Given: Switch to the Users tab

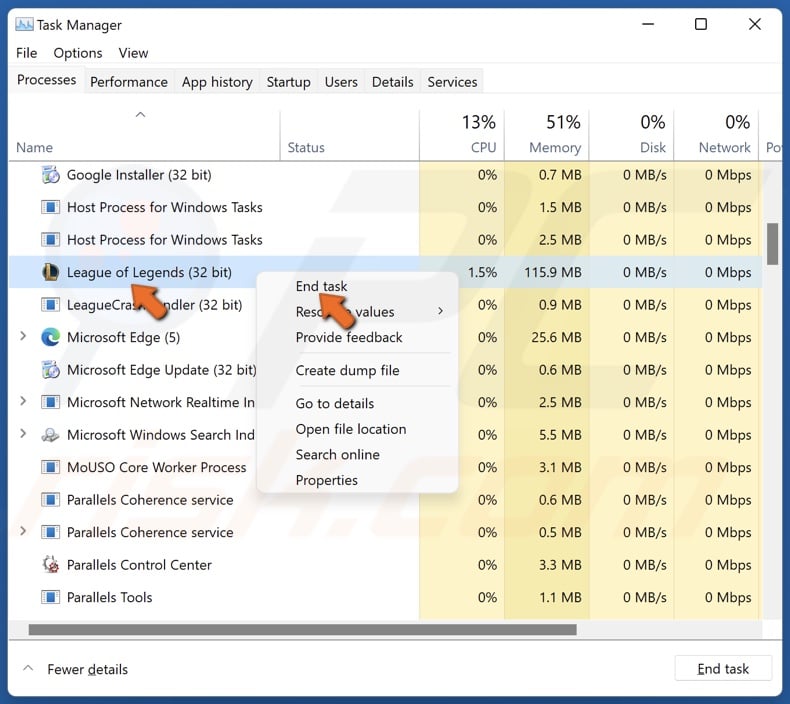Looking at the screenshot, I should pyautogui.click(x=341, y=82).
